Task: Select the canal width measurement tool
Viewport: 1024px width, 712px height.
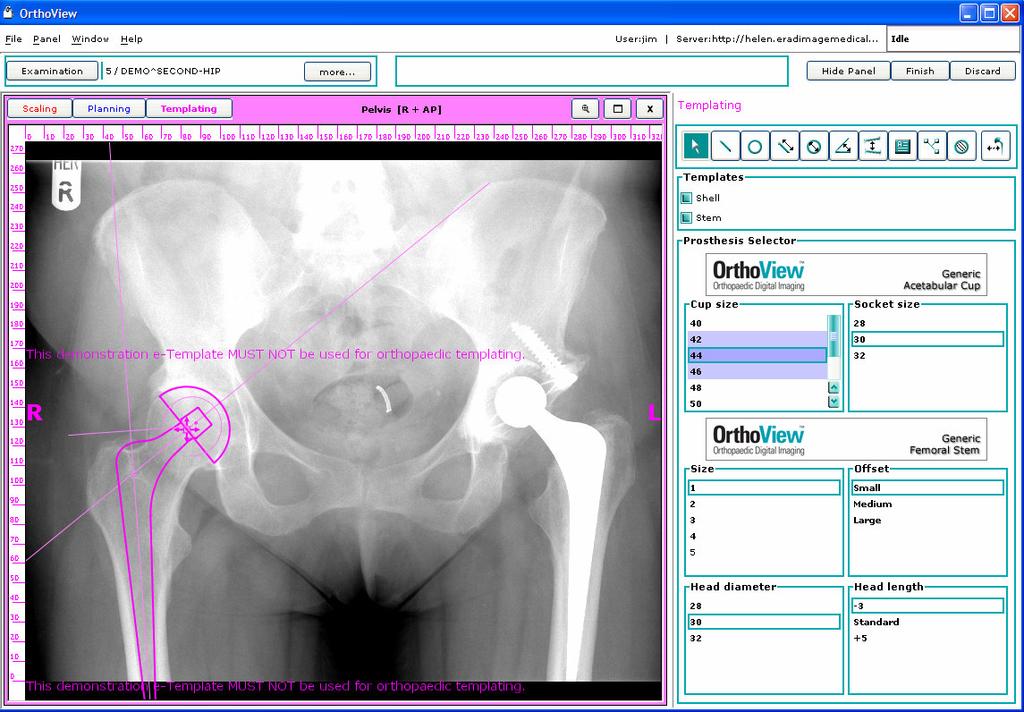Action: (872, 146)
